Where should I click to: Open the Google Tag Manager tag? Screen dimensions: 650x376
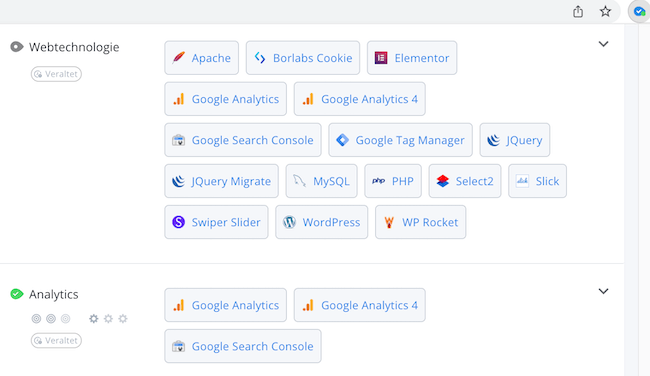400,140
